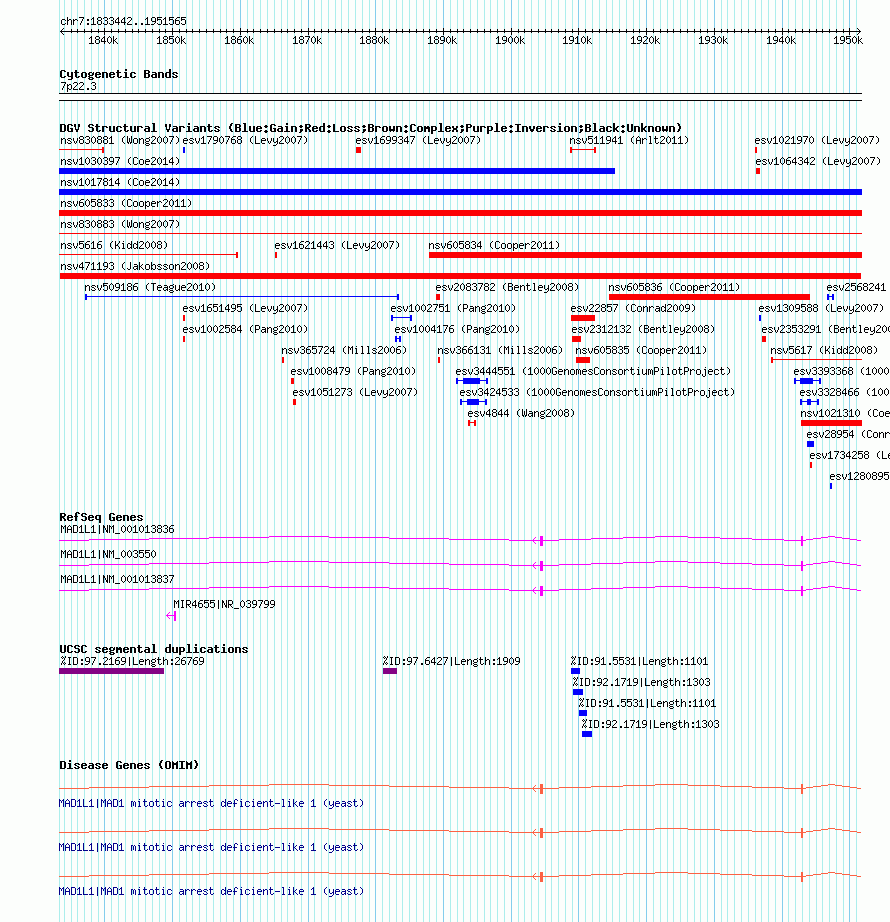Select the nsv605835 (Cooper2011) label

641,350
